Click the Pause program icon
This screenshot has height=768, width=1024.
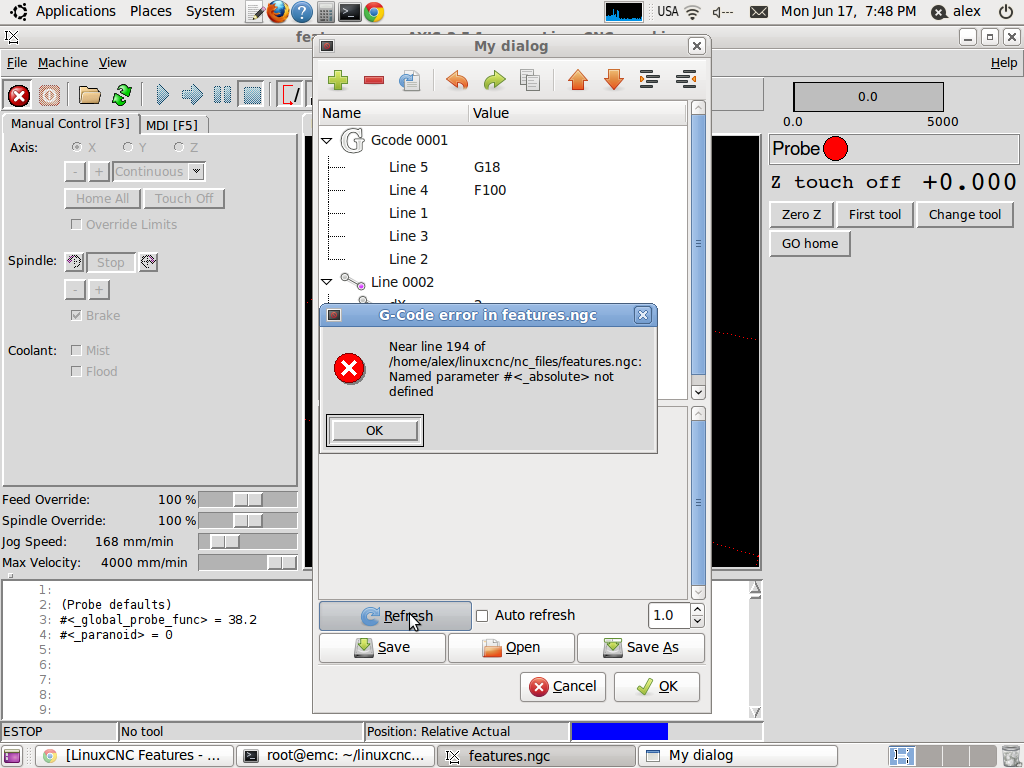tap(222, 95)
